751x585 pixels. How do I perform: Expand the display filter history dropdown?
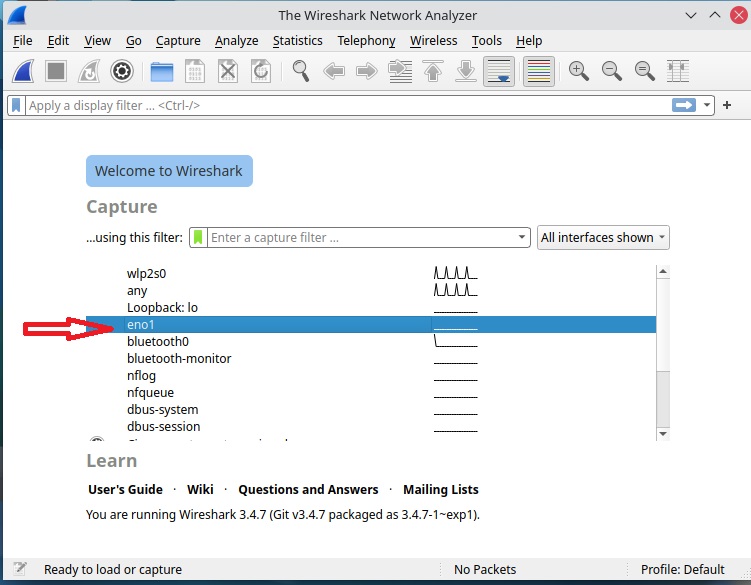tap(708, 105)
